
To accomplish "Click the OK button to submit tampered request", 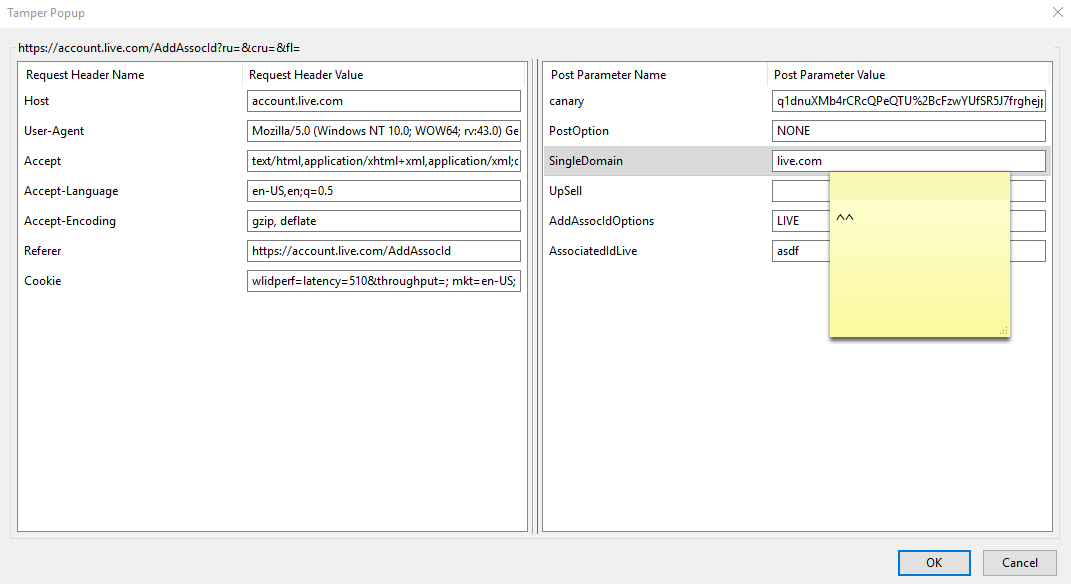I will [933, 562].
